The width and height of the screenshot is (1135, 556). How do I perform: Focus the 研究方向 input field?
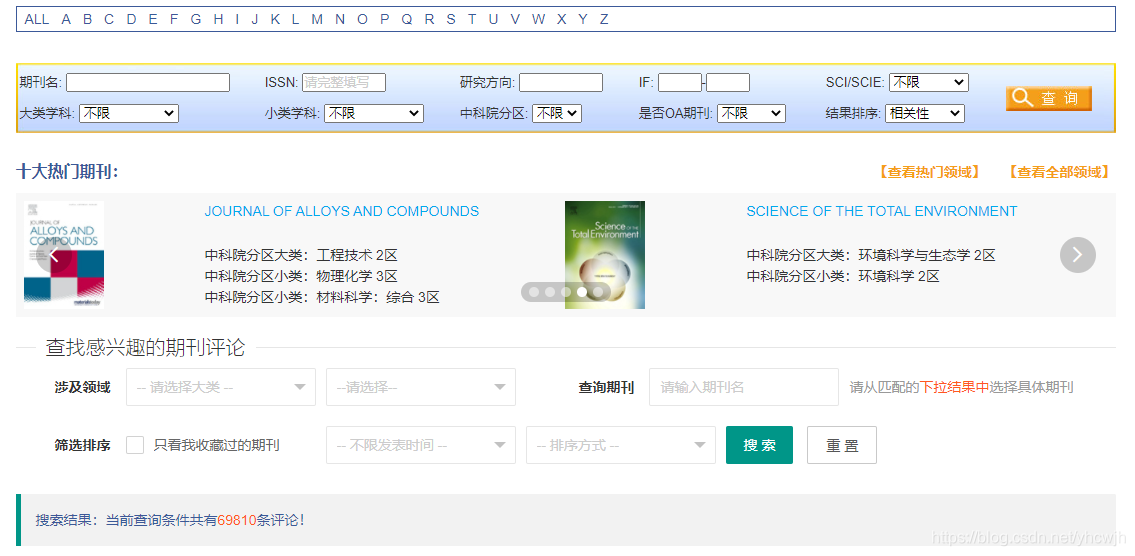pos(561,83)
